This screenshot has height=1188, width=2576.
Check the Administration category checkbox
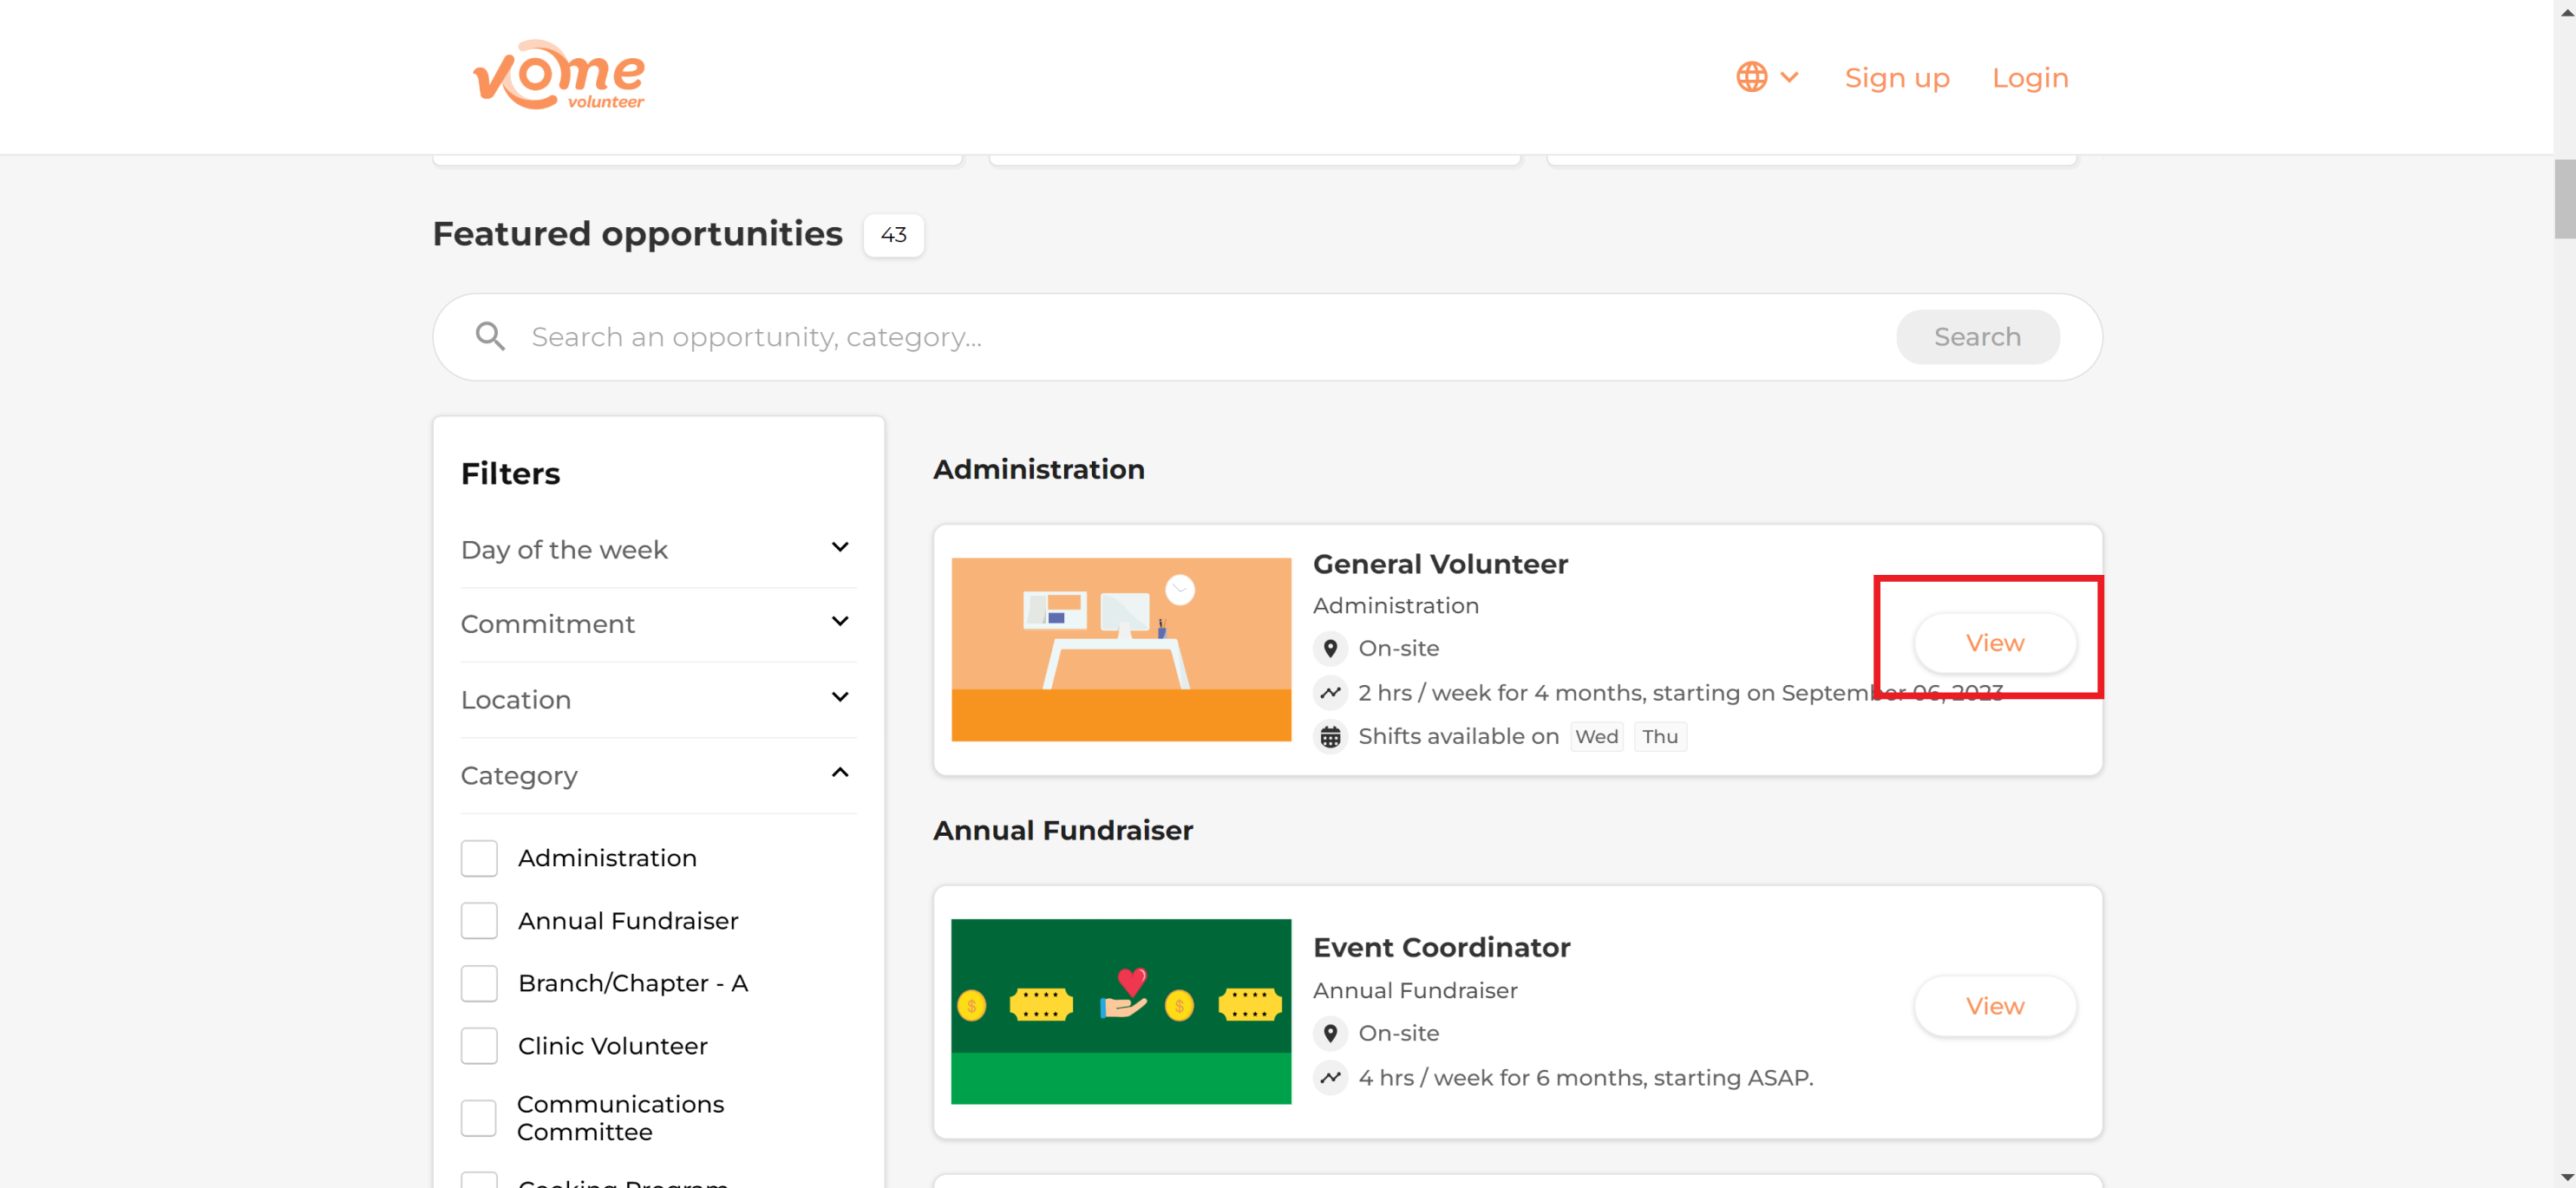[x=479, y=858]
